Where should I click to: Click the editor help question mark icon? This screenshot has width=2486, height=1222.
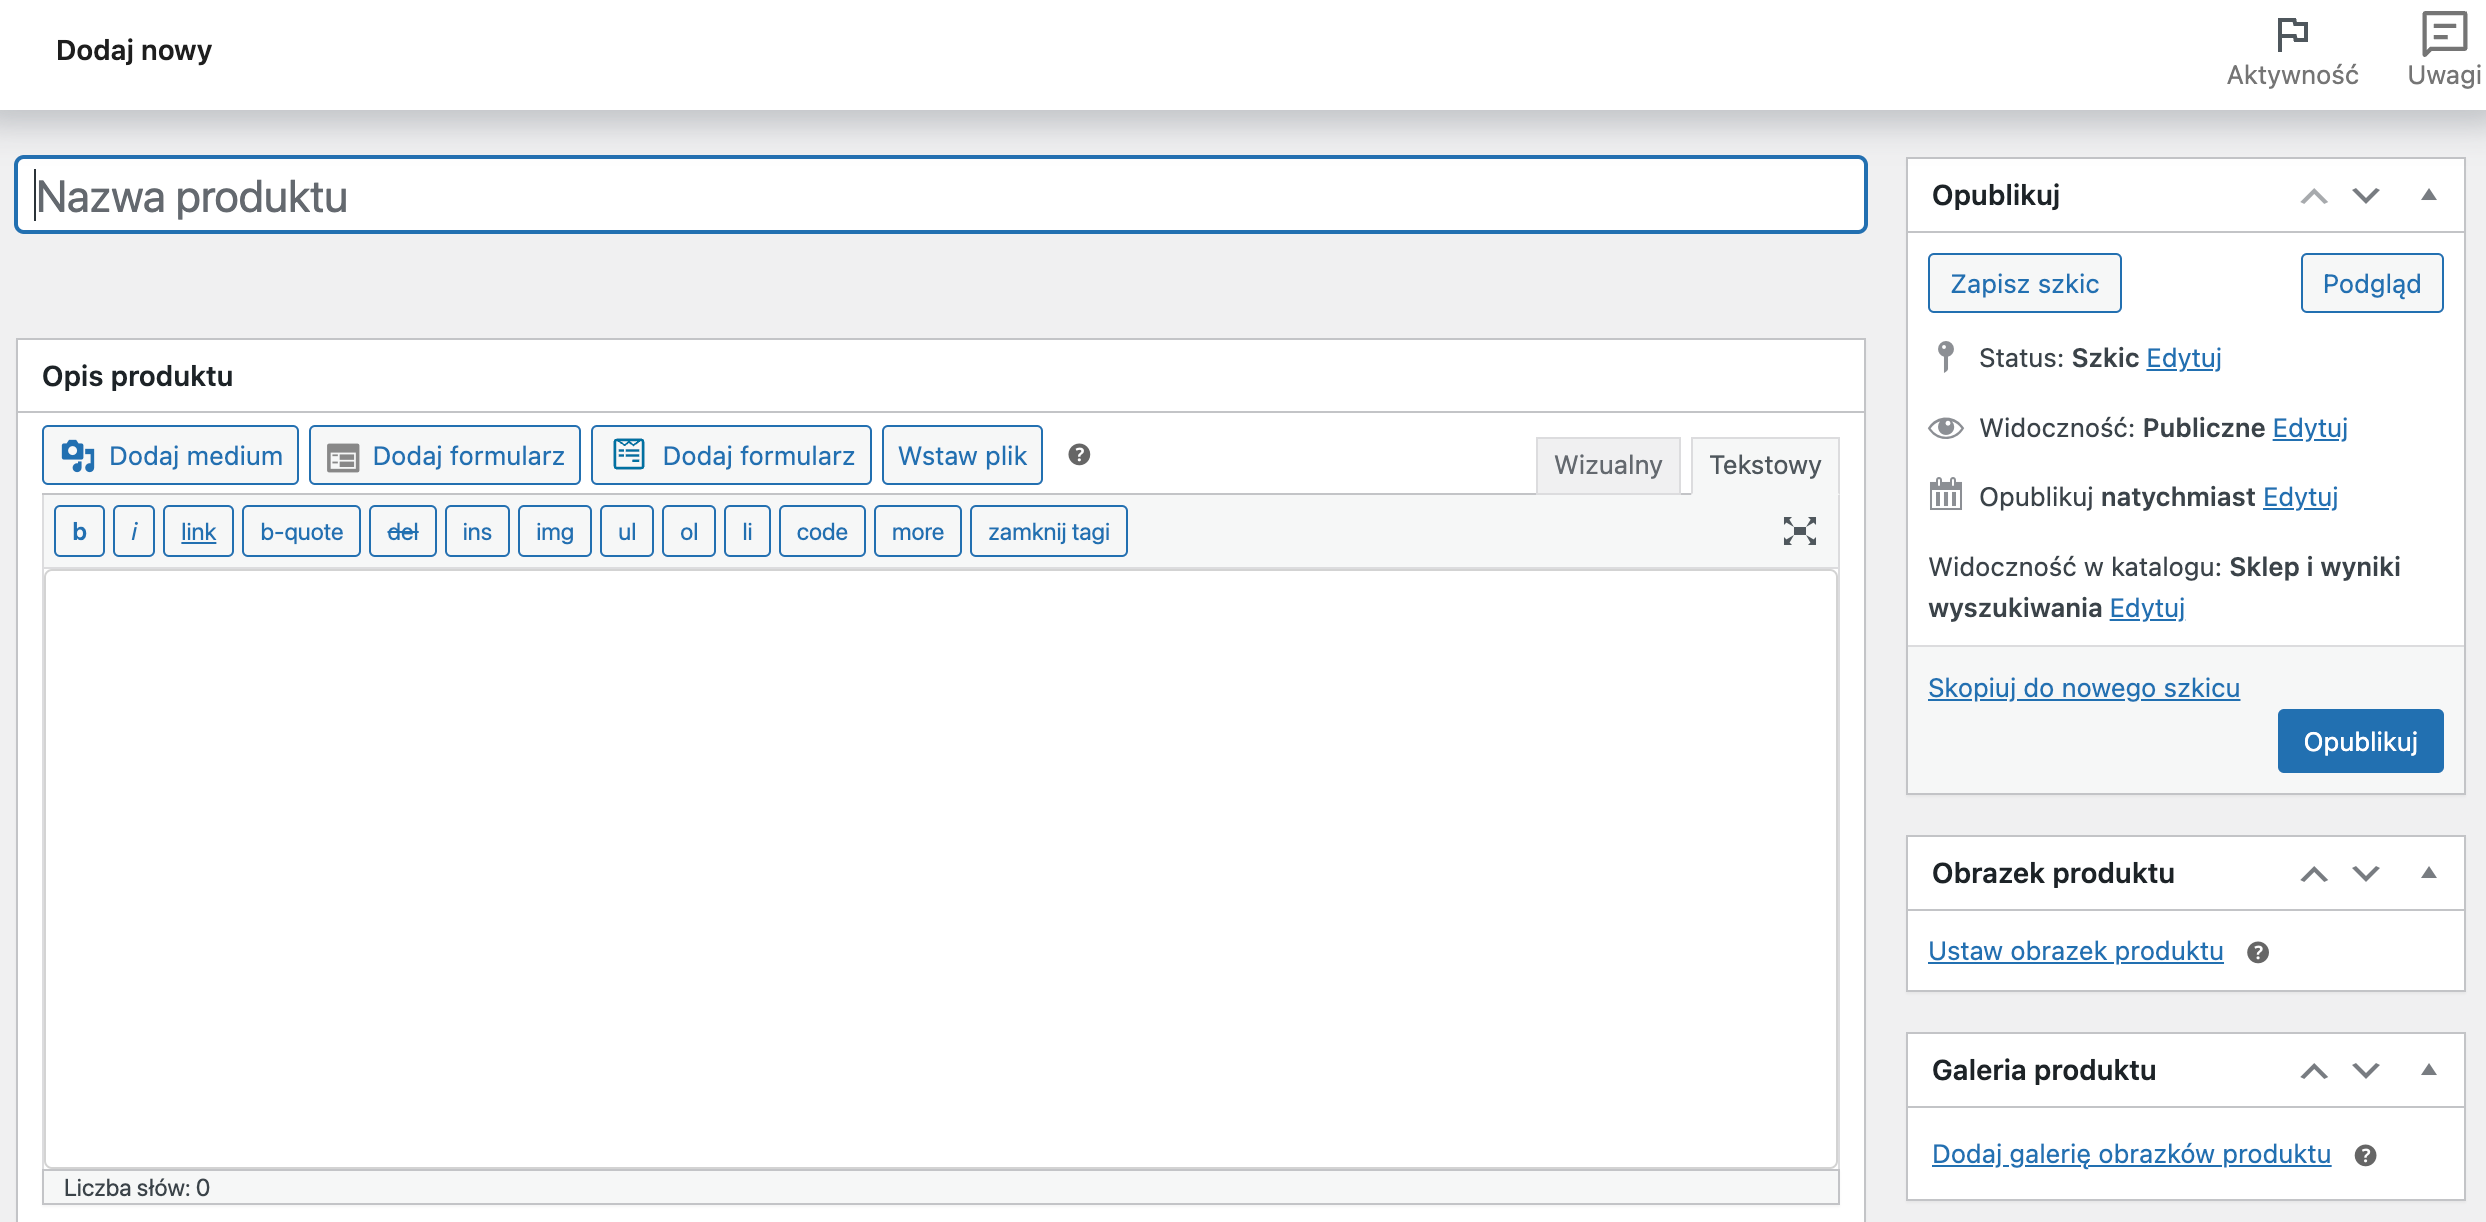point(1079,455)
